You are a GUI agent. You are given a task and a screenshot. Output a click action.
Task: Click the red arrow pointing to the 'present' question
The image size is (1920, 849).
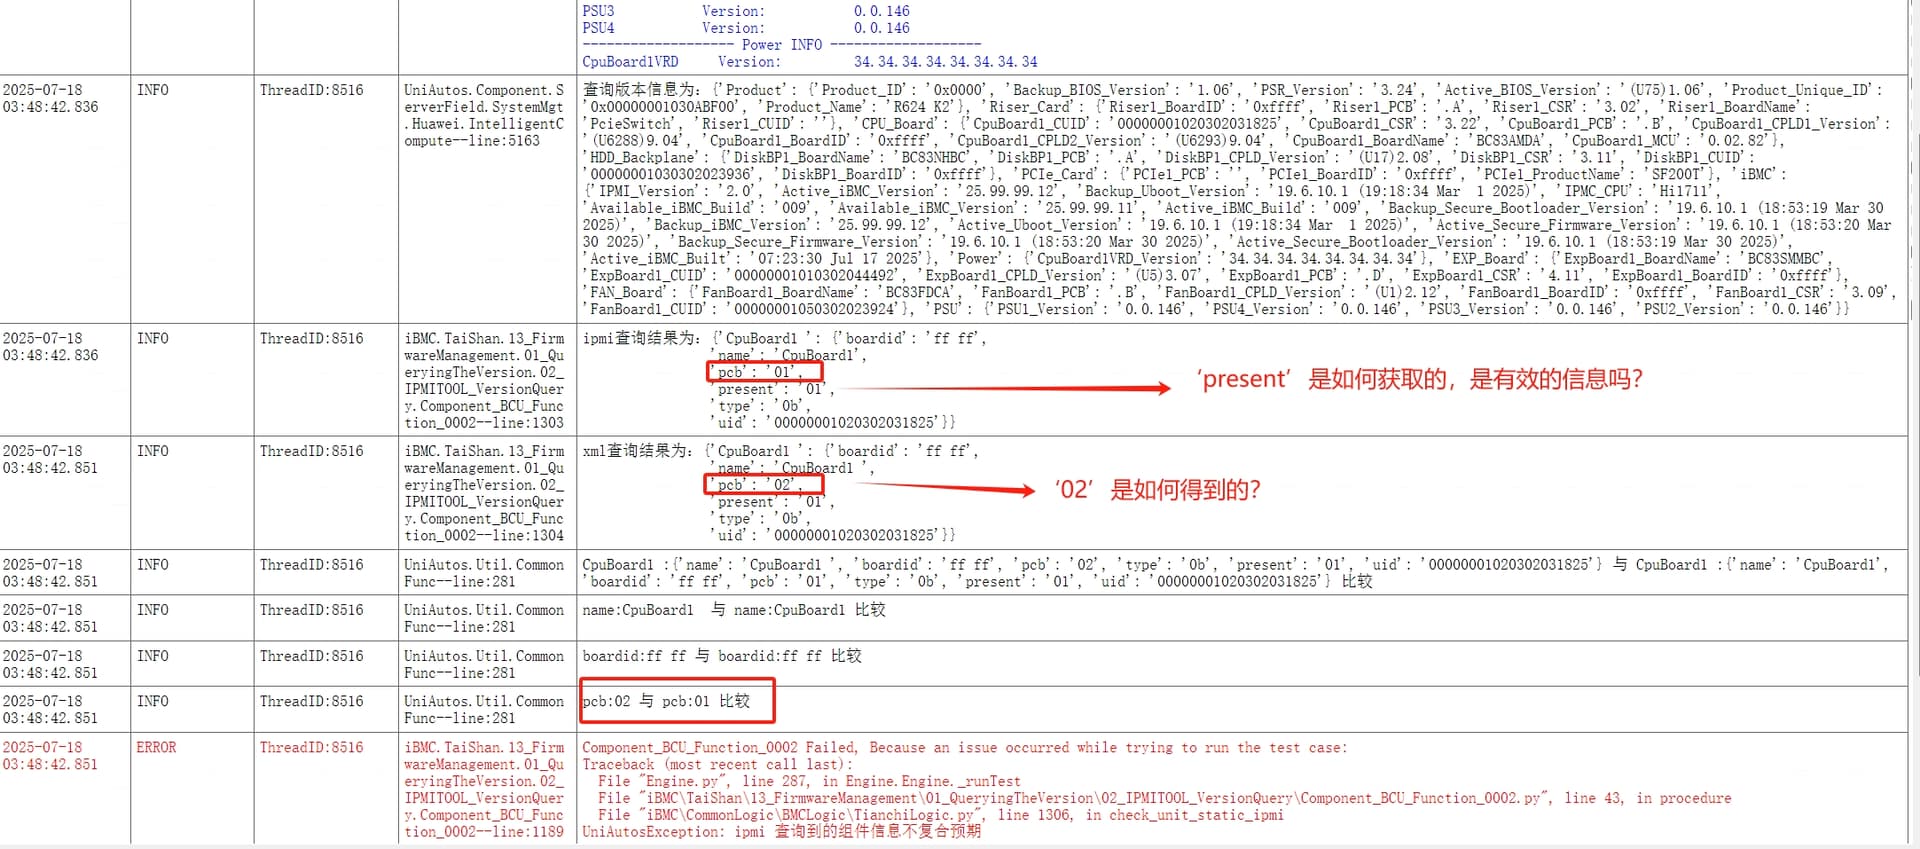1000,388
